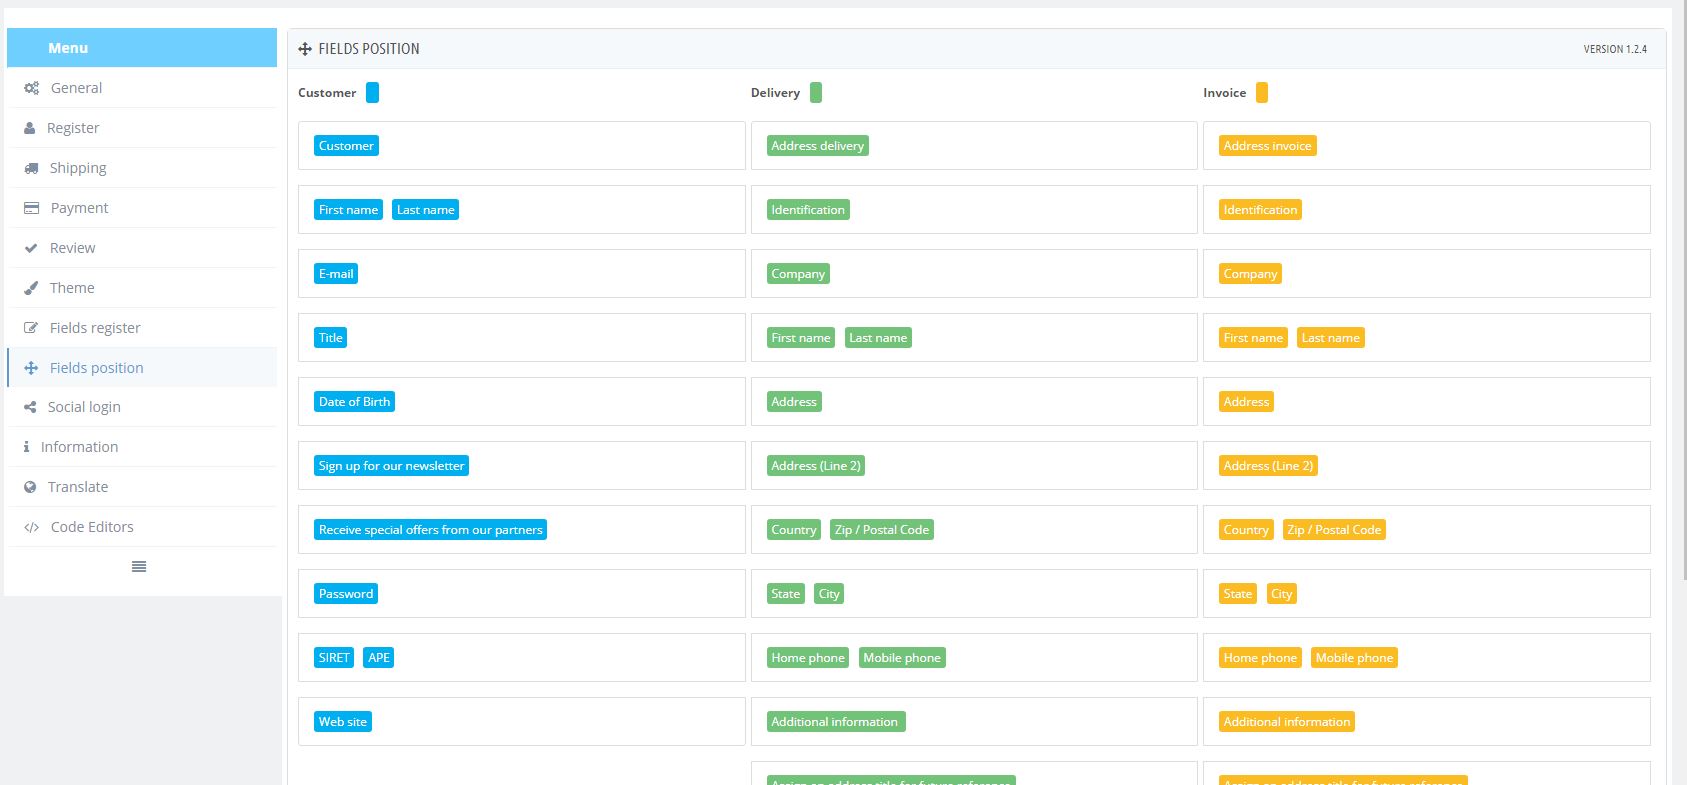Image resolution: width=1687 pixels, height=785 pixels.
Task: Click the Shipping truck icon
Action: coord(31,168)
